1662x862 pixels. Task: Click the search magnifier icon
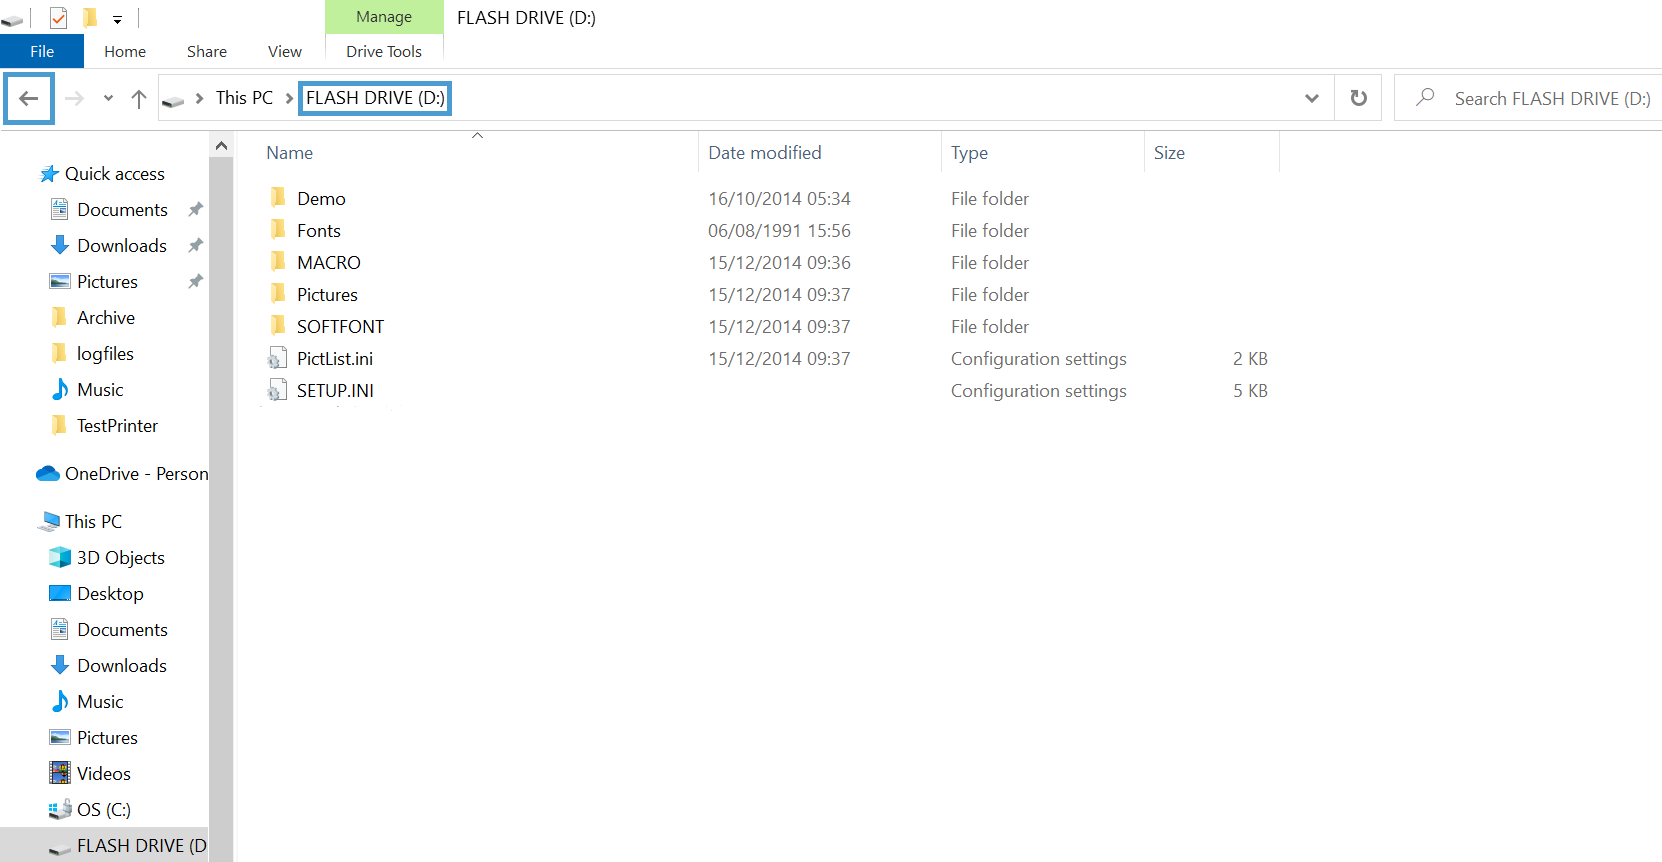(1425, 97)
